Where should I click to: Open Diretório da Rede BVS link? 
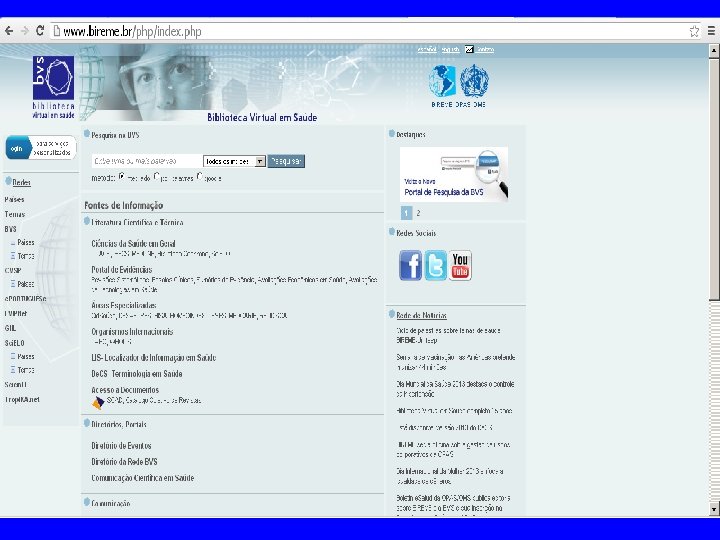[124, 461]
